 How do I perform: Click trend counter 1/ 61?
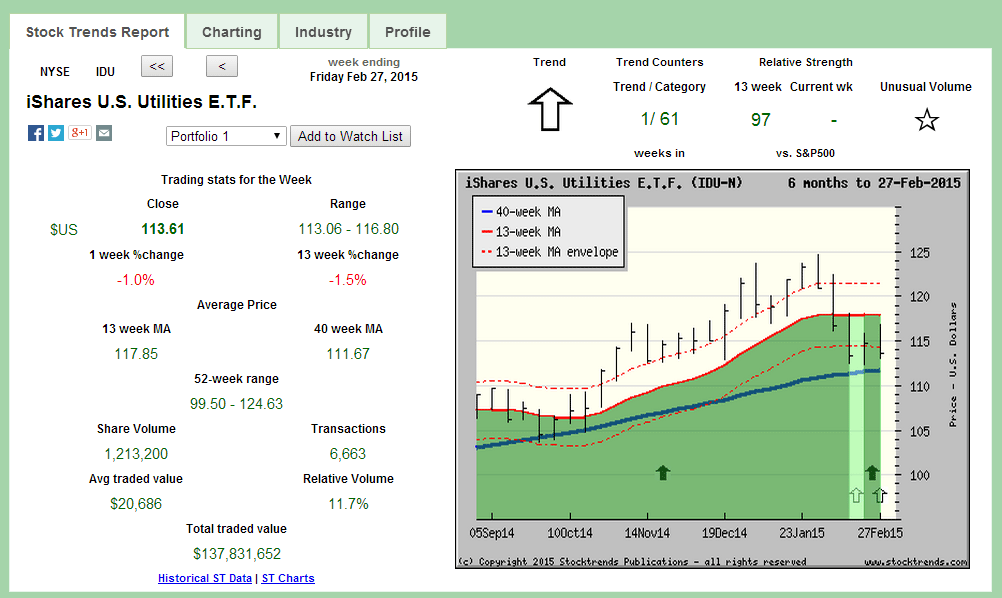(x=659, y=119)
